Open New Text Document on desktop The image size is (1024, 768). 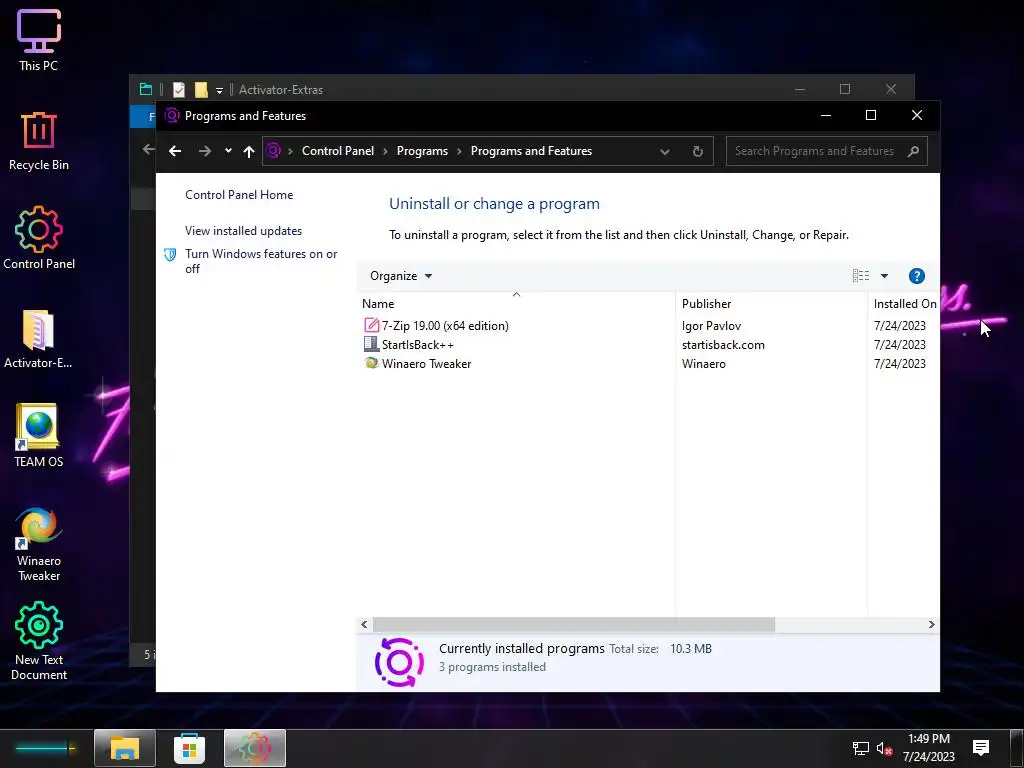(x=39, y=640)
